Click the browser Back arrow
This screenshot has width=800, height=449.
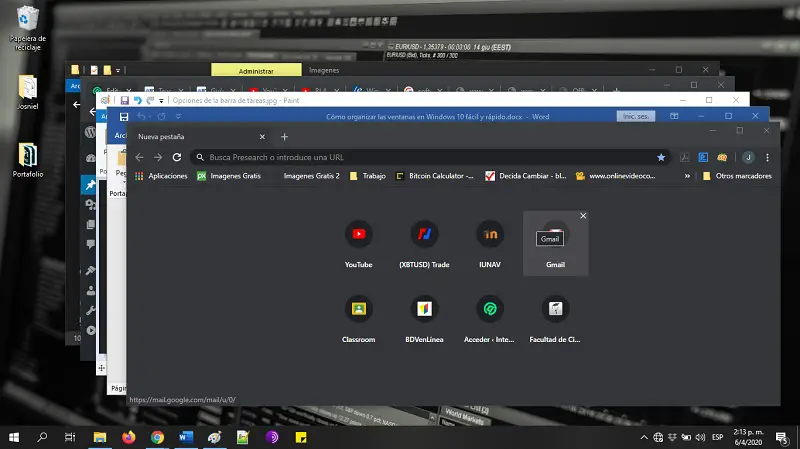point(139,157)
